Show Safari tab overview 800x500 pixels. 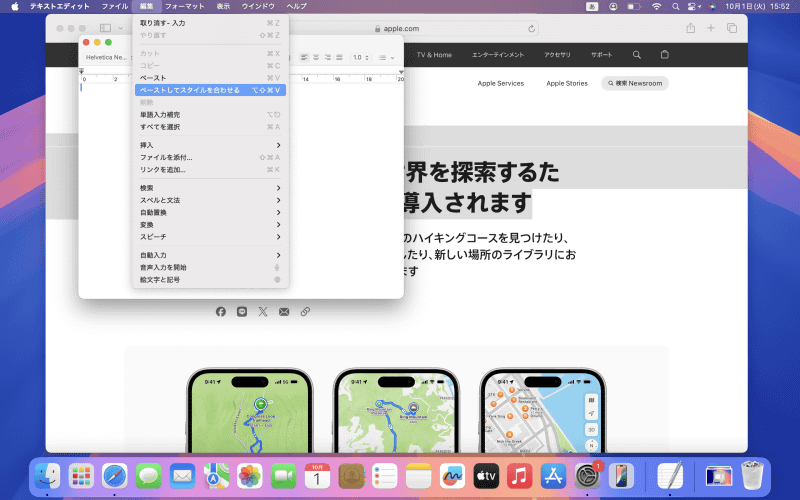(732, 28)
